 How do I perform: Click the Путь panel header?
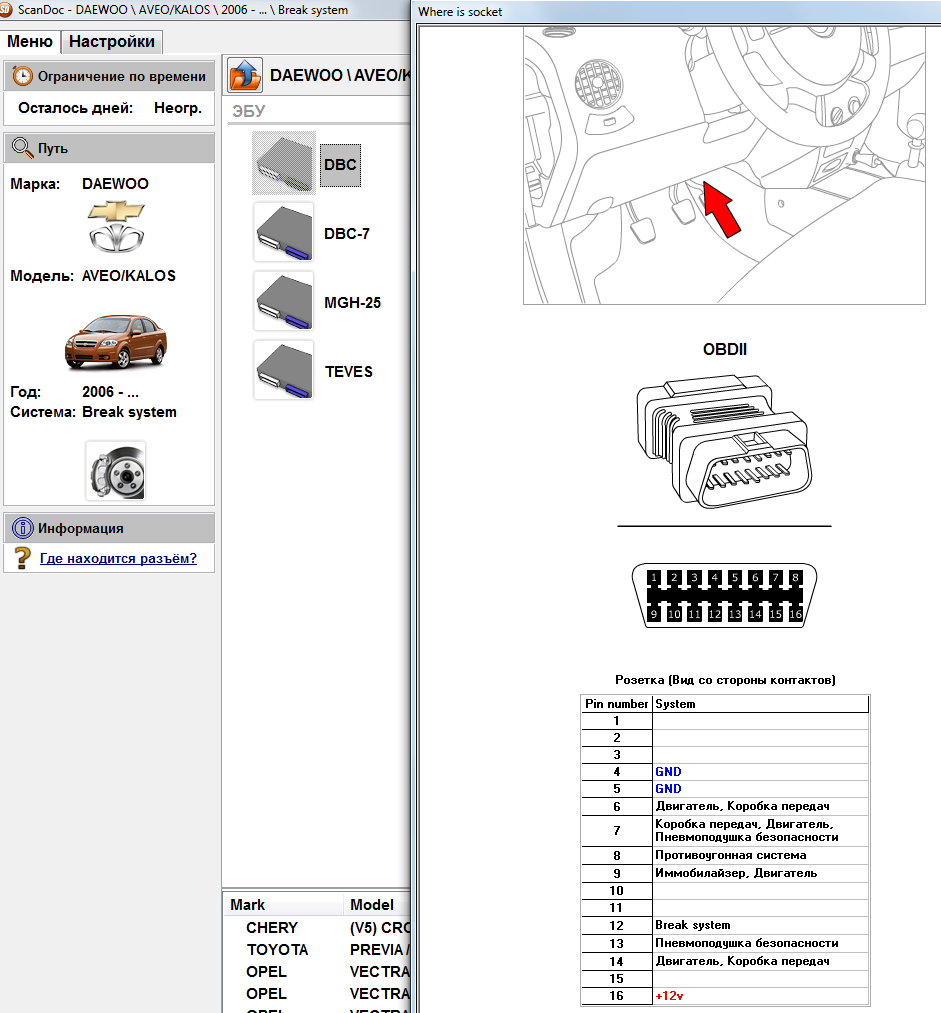pyautogui.click(x=109, y=148)
